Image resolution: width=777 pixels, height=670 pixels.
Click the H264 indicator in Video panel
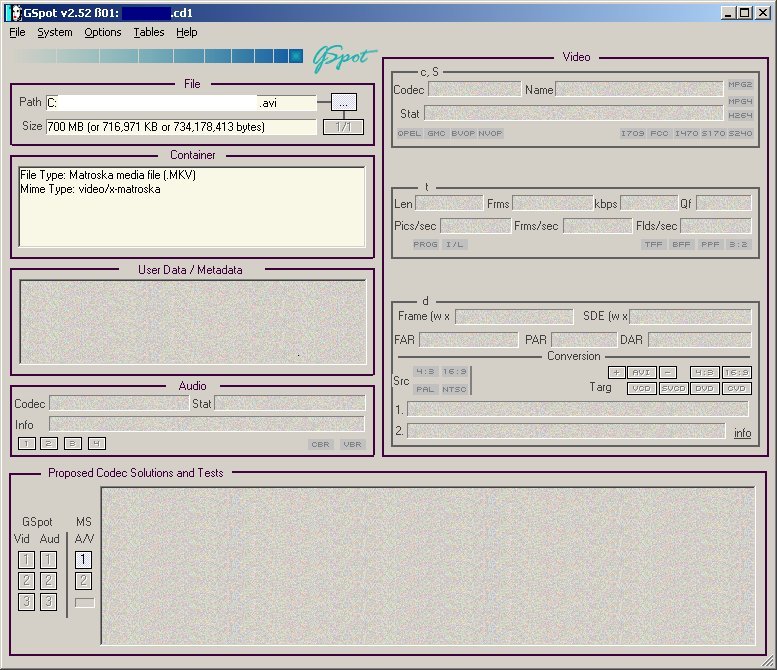(740, 115)
